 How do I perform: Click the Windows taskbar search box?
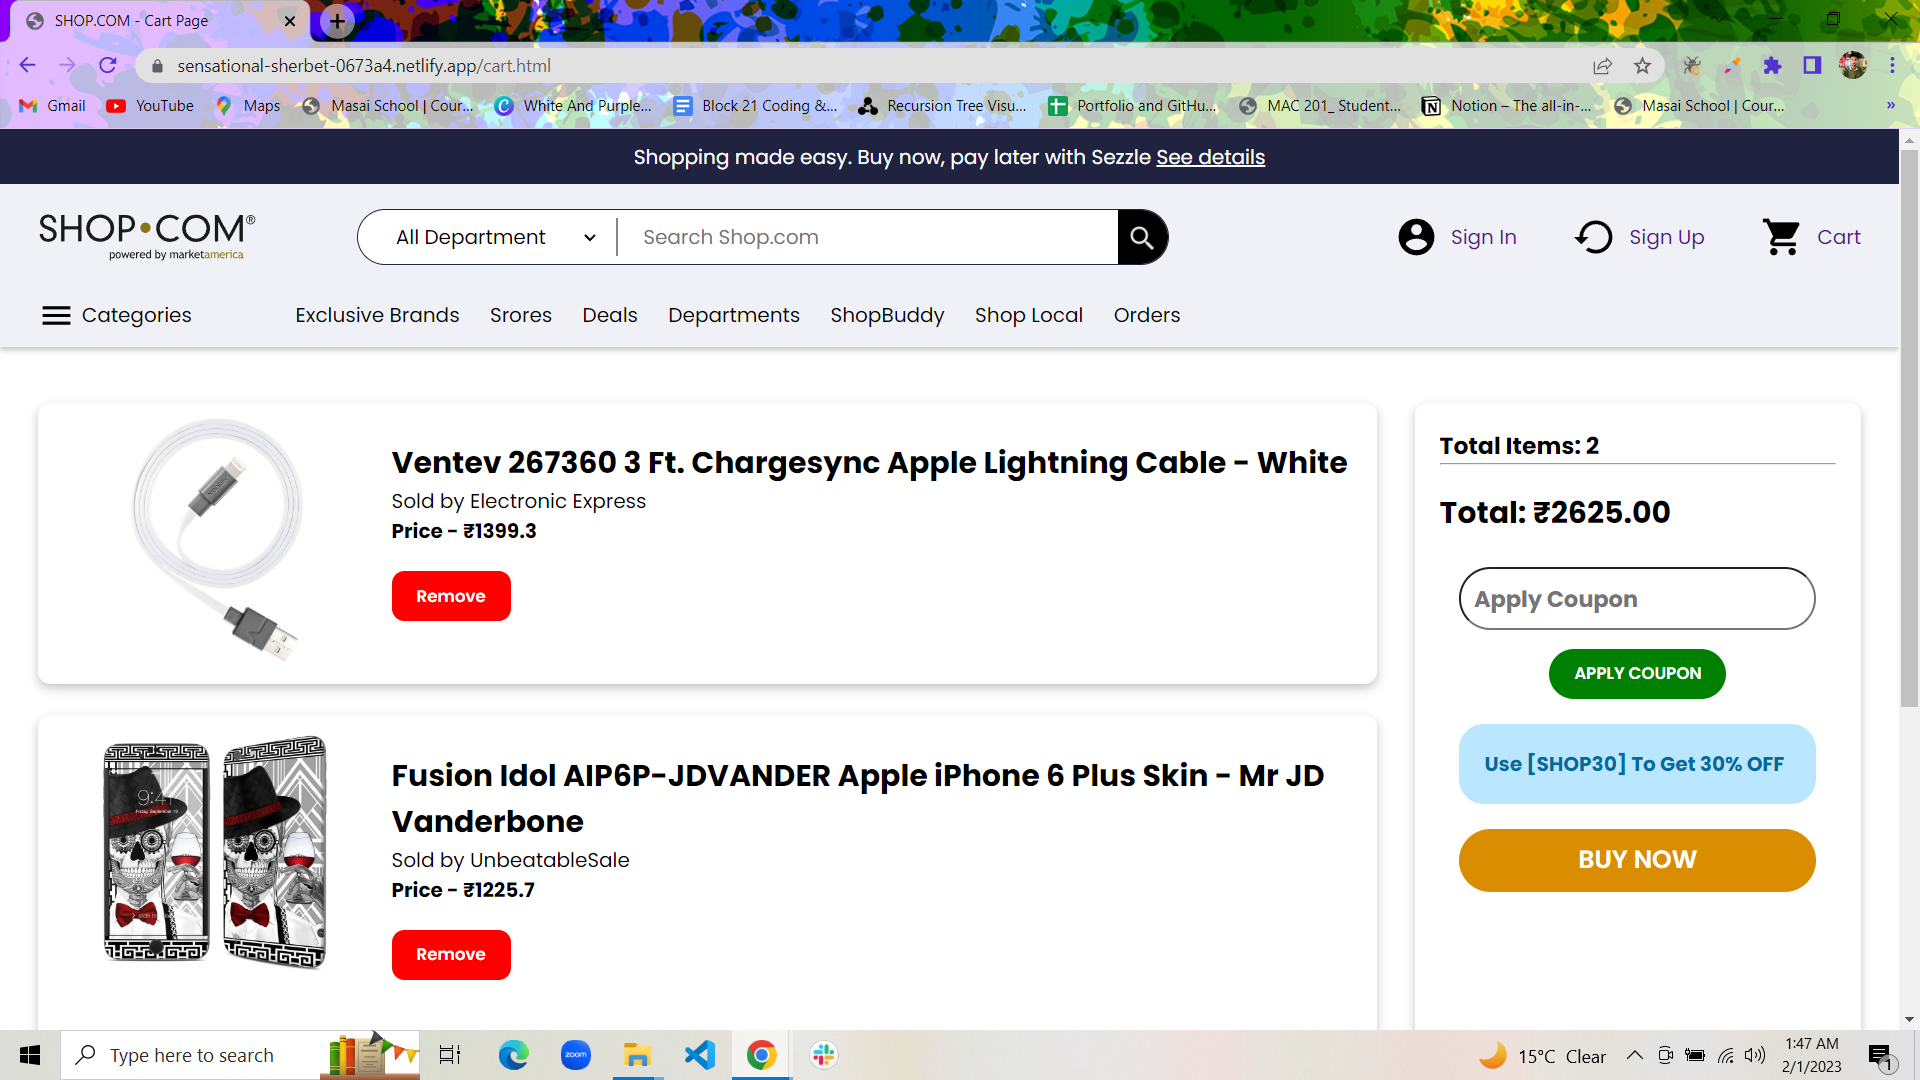click(190, 1055)
